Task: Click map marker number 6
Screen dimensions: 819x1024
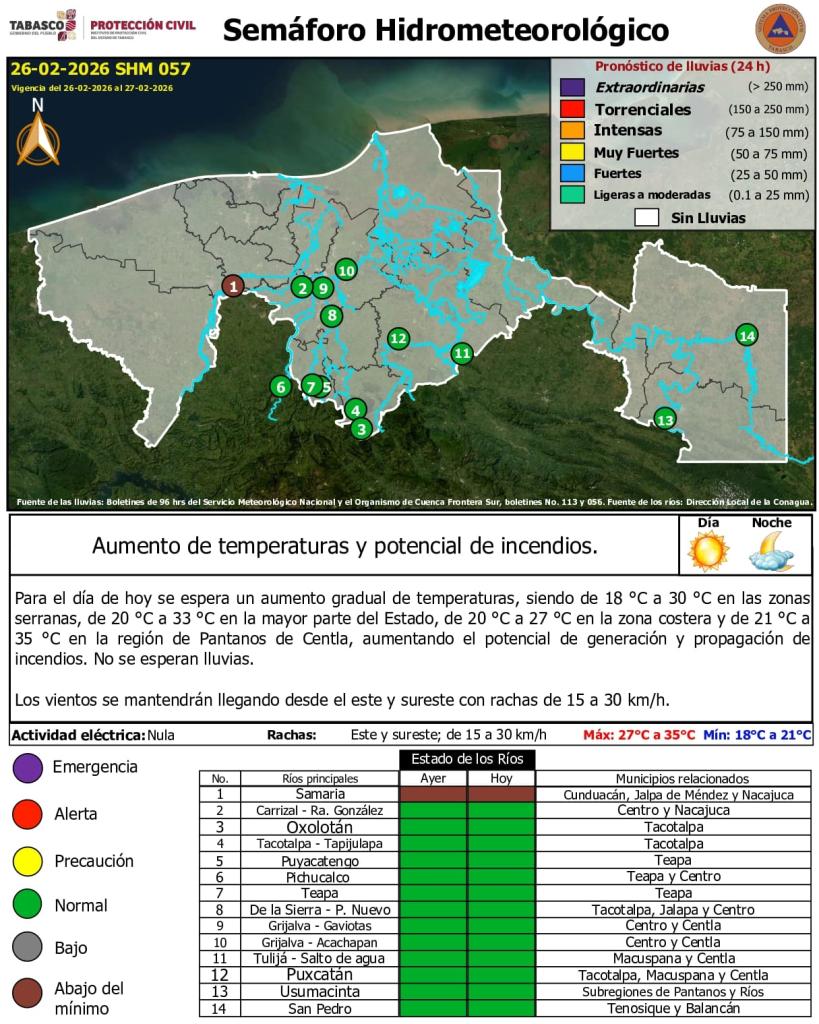Action: pyautogui.click(x=280, y=386)
